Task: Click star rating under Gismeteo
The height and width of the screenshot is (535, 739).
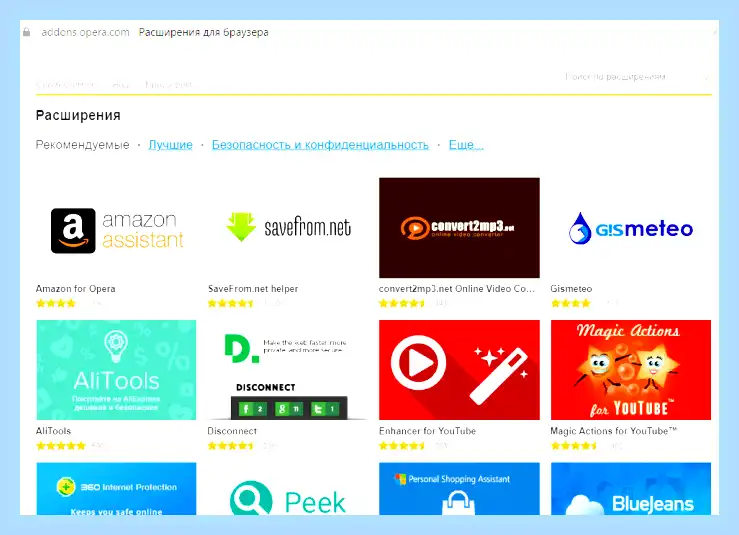Action: tap(570, 303)
